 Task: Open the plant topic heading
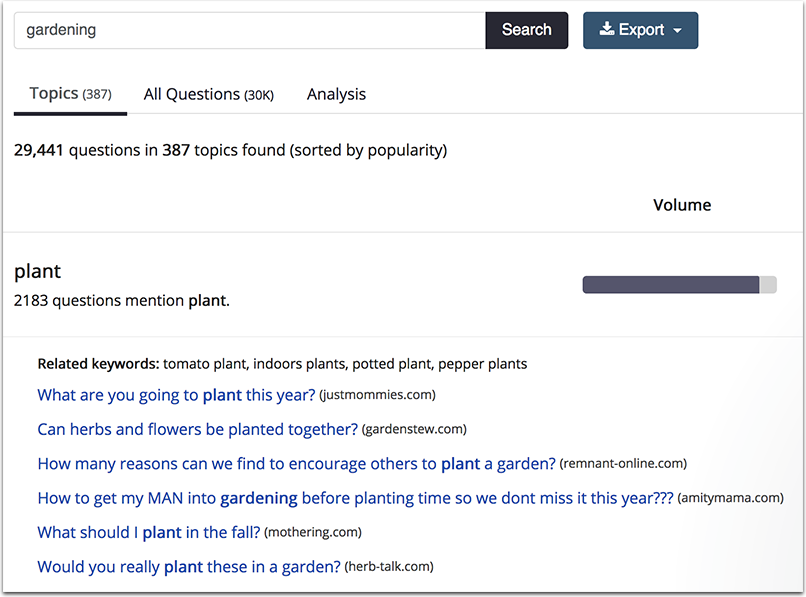pyautogui.click(x=37, y=271)
